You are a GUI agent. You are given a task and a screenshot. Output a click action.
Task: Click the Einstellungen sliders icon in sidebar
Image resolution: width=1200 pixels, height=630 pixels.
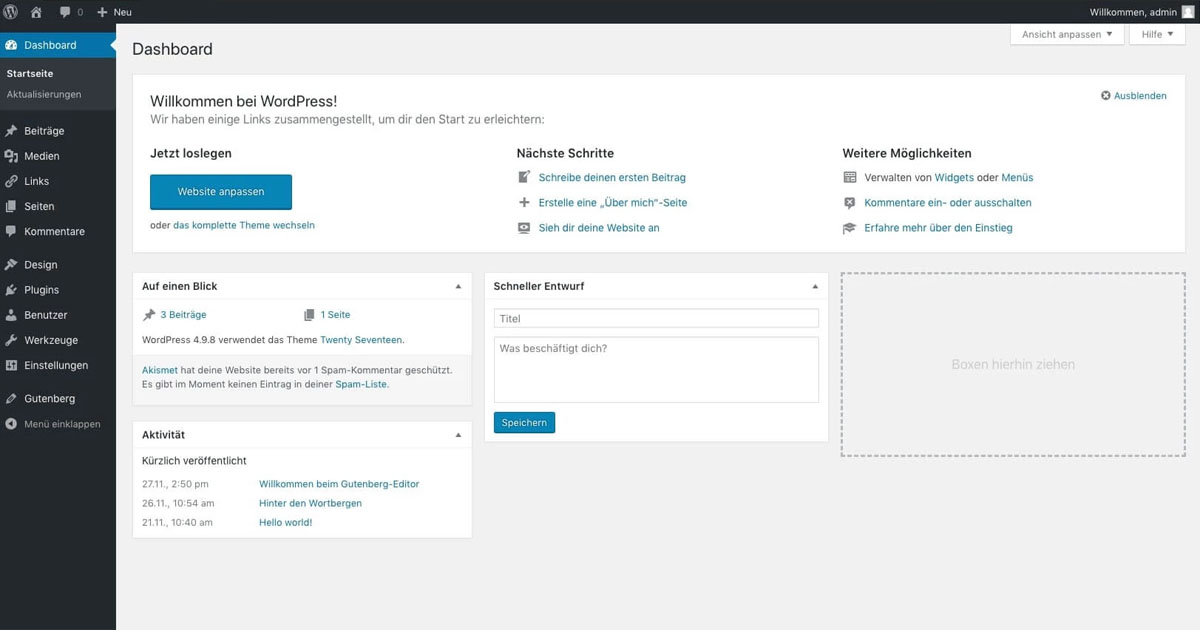[x=11, y=365]
